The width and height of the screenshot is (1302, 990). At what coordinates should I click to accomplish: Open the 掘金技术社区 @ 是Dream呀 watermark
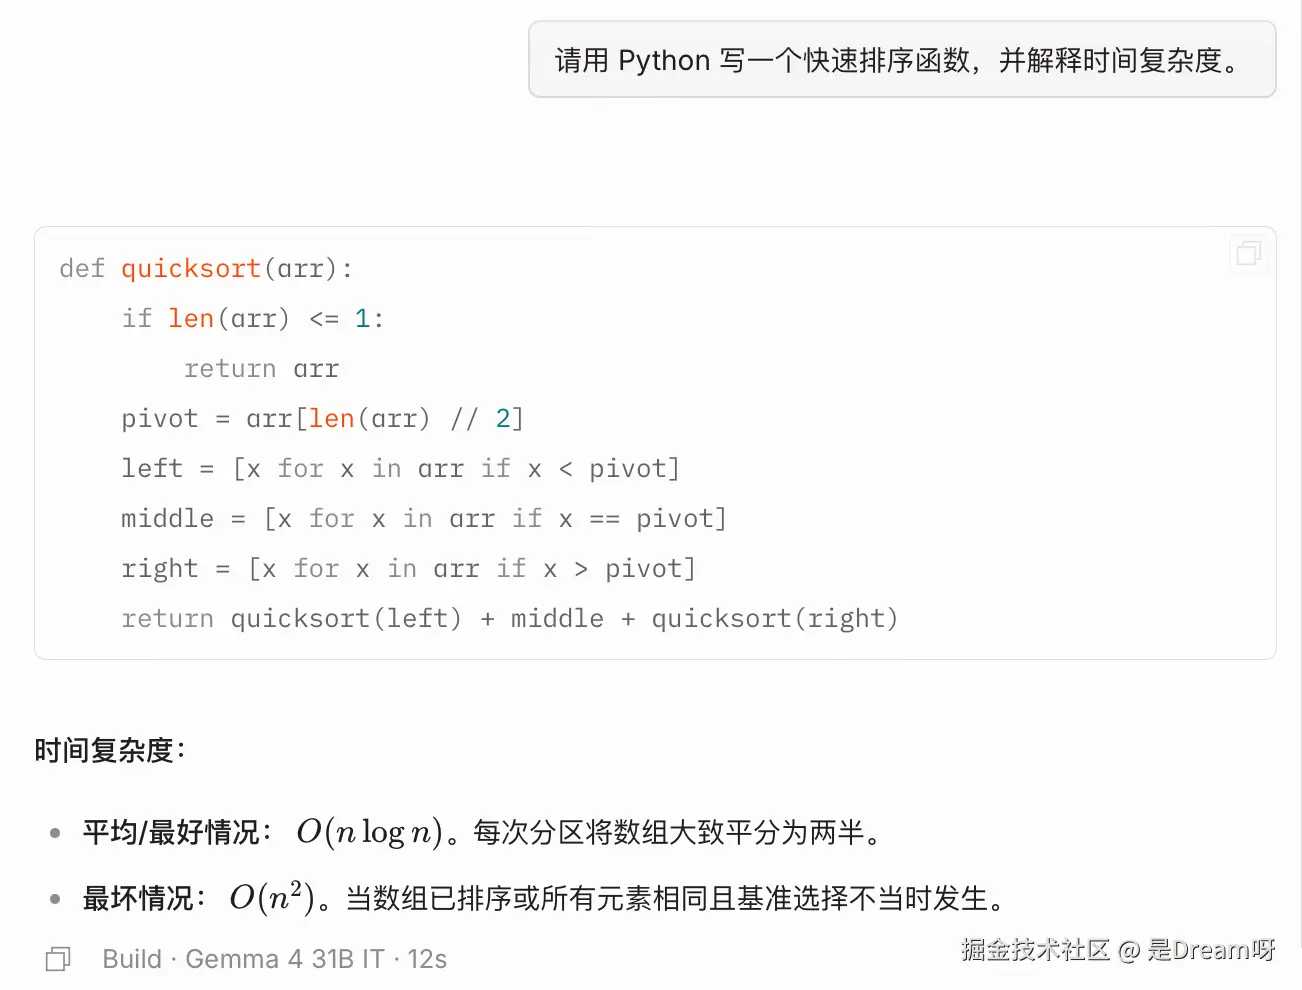pyautogui.click(x=1118, y=949)
